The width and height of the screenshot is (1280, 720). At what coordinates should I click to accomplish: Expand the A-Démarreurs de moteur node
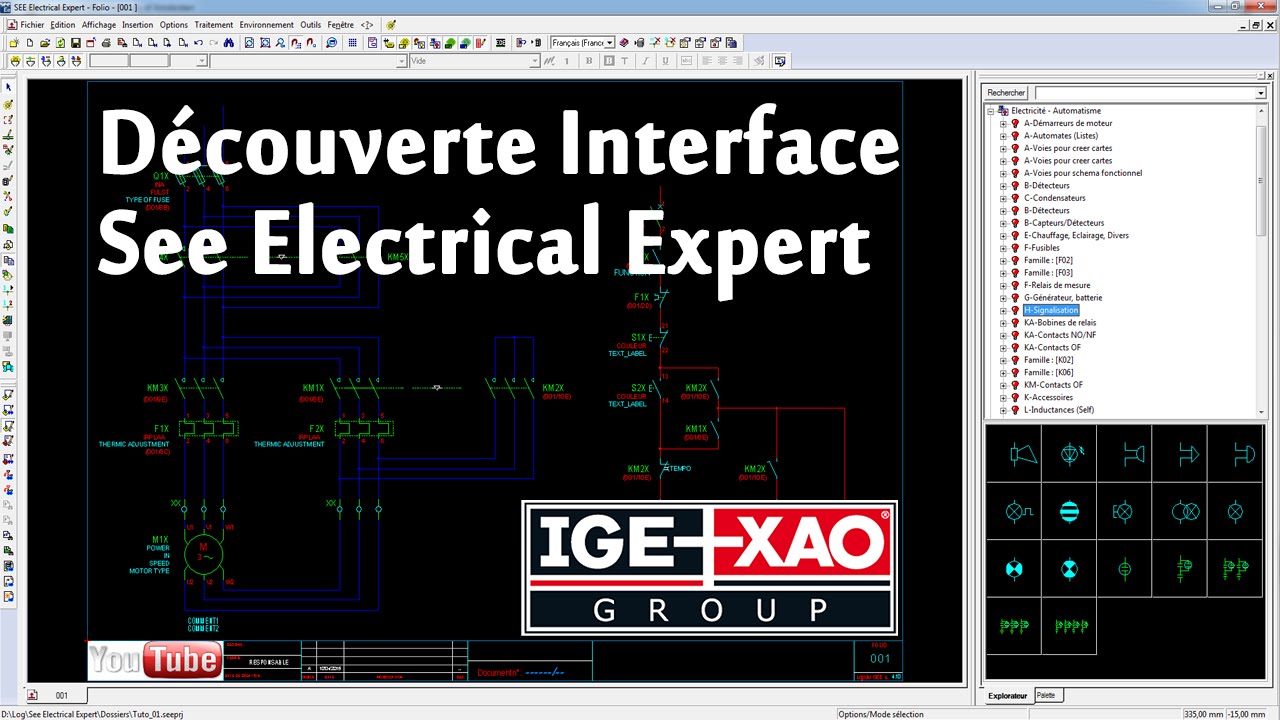pos(1003,123)
